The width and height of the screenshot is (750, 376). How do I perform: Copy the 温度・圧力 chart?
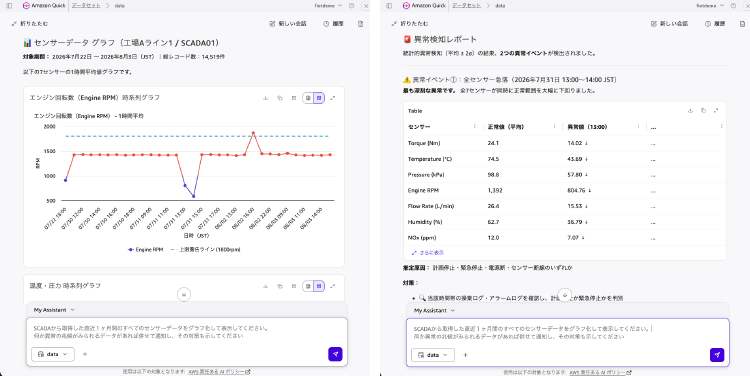(280, 286)
